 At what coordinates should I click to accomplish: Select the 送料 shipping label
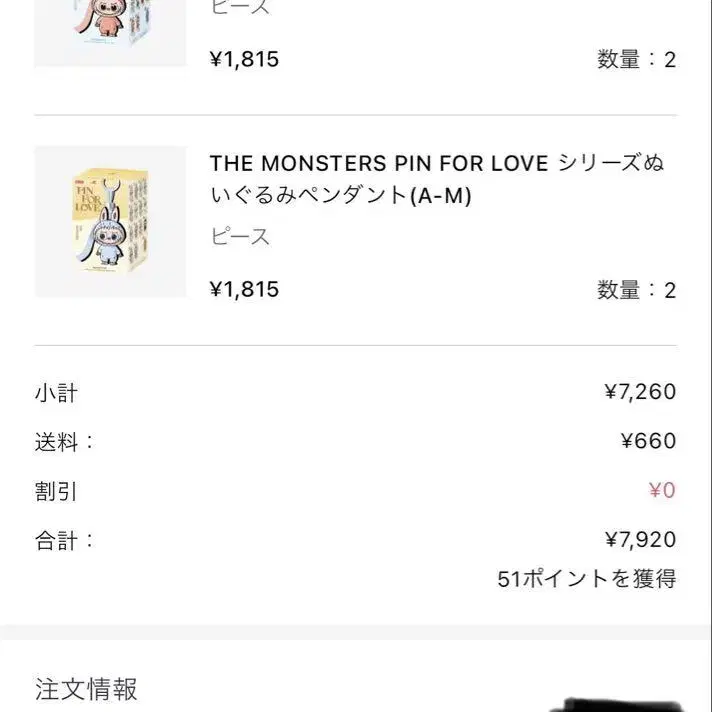[64, 441]
